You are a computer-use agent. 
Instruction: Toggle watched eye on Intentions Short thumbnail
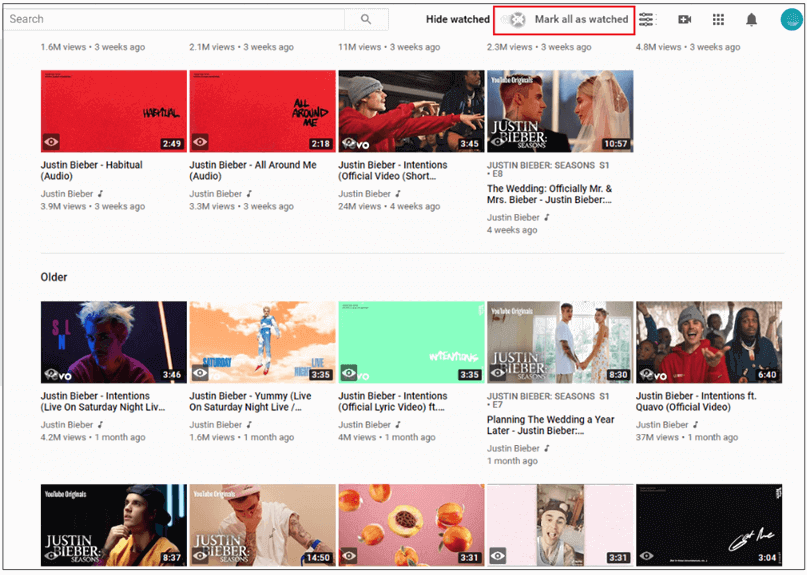click(x=349, y=142)
